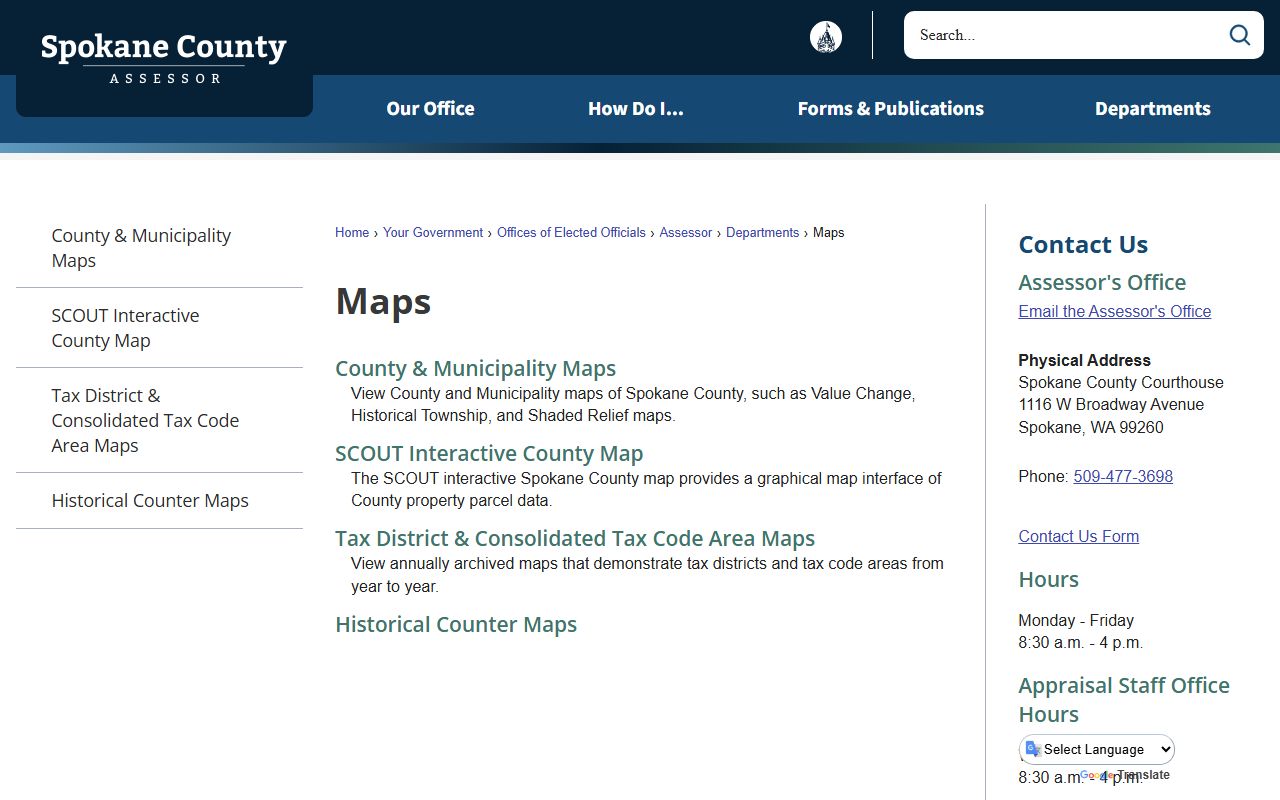Screen dimensions: 1280x800
Task: Click the Spokane County Assessor logo
Action: (x=164, y=58)
